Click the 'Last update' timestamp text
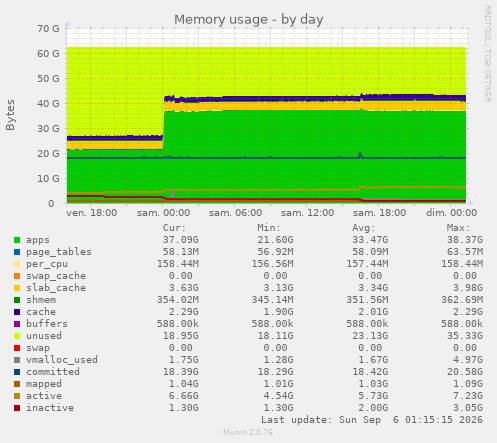This screenshot has height=443, width=497. (372, 420)
